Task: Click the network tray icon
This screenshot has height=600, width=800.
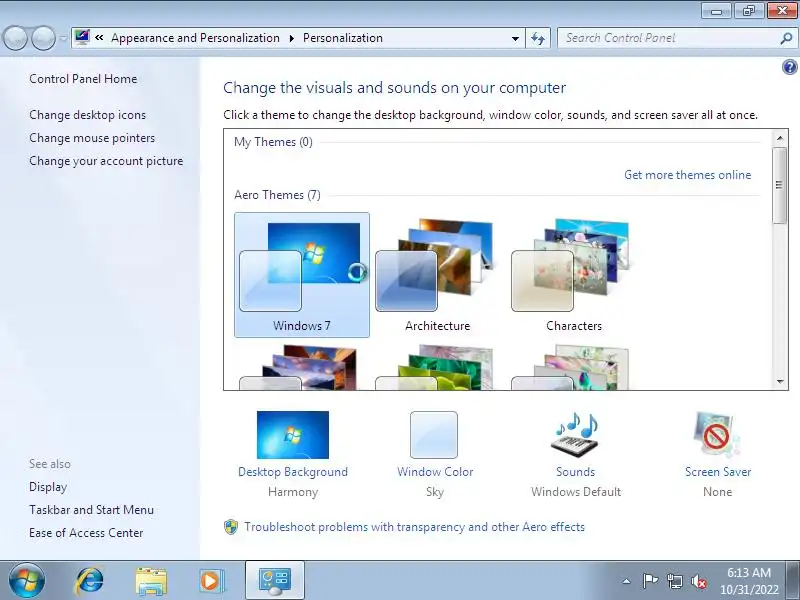Action: pos(674,581)
